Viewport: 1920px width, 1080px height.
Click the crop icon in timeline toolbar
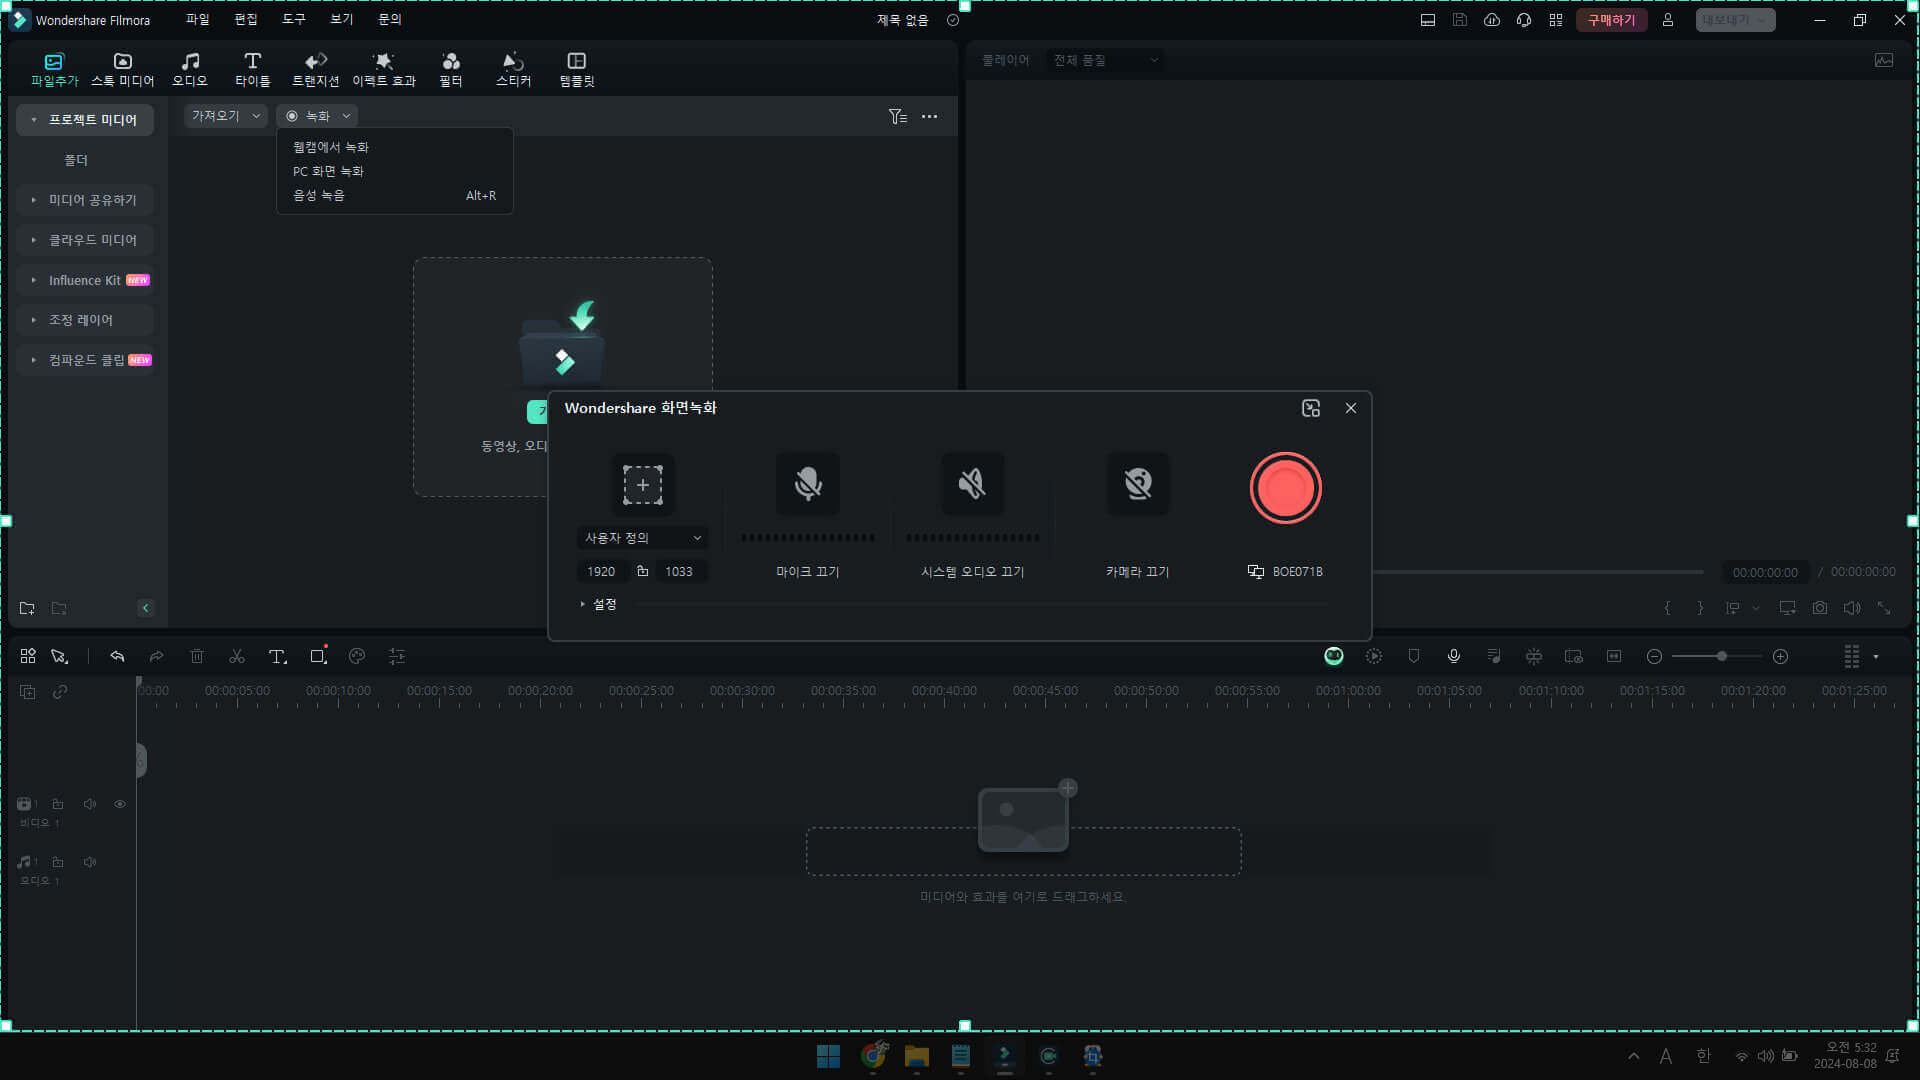(318, 656)
